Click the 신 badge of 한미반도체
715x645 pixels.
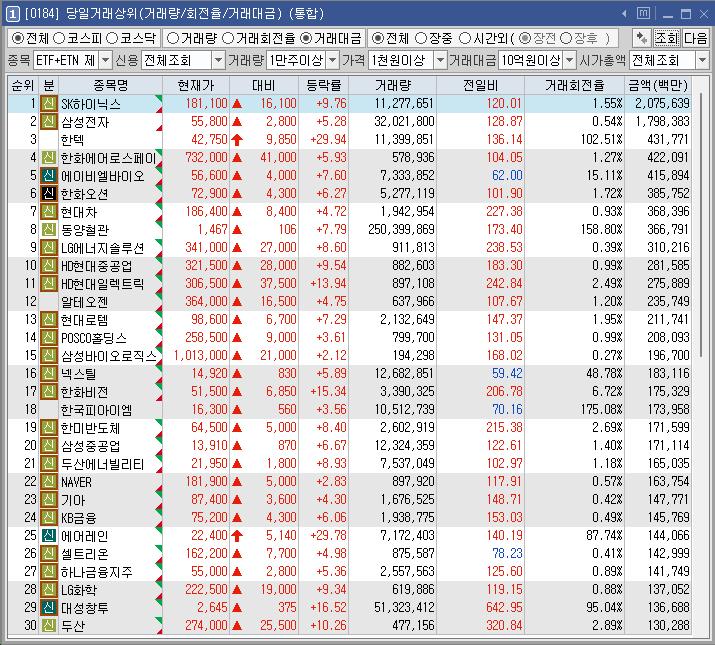click(x=49, y=427)
